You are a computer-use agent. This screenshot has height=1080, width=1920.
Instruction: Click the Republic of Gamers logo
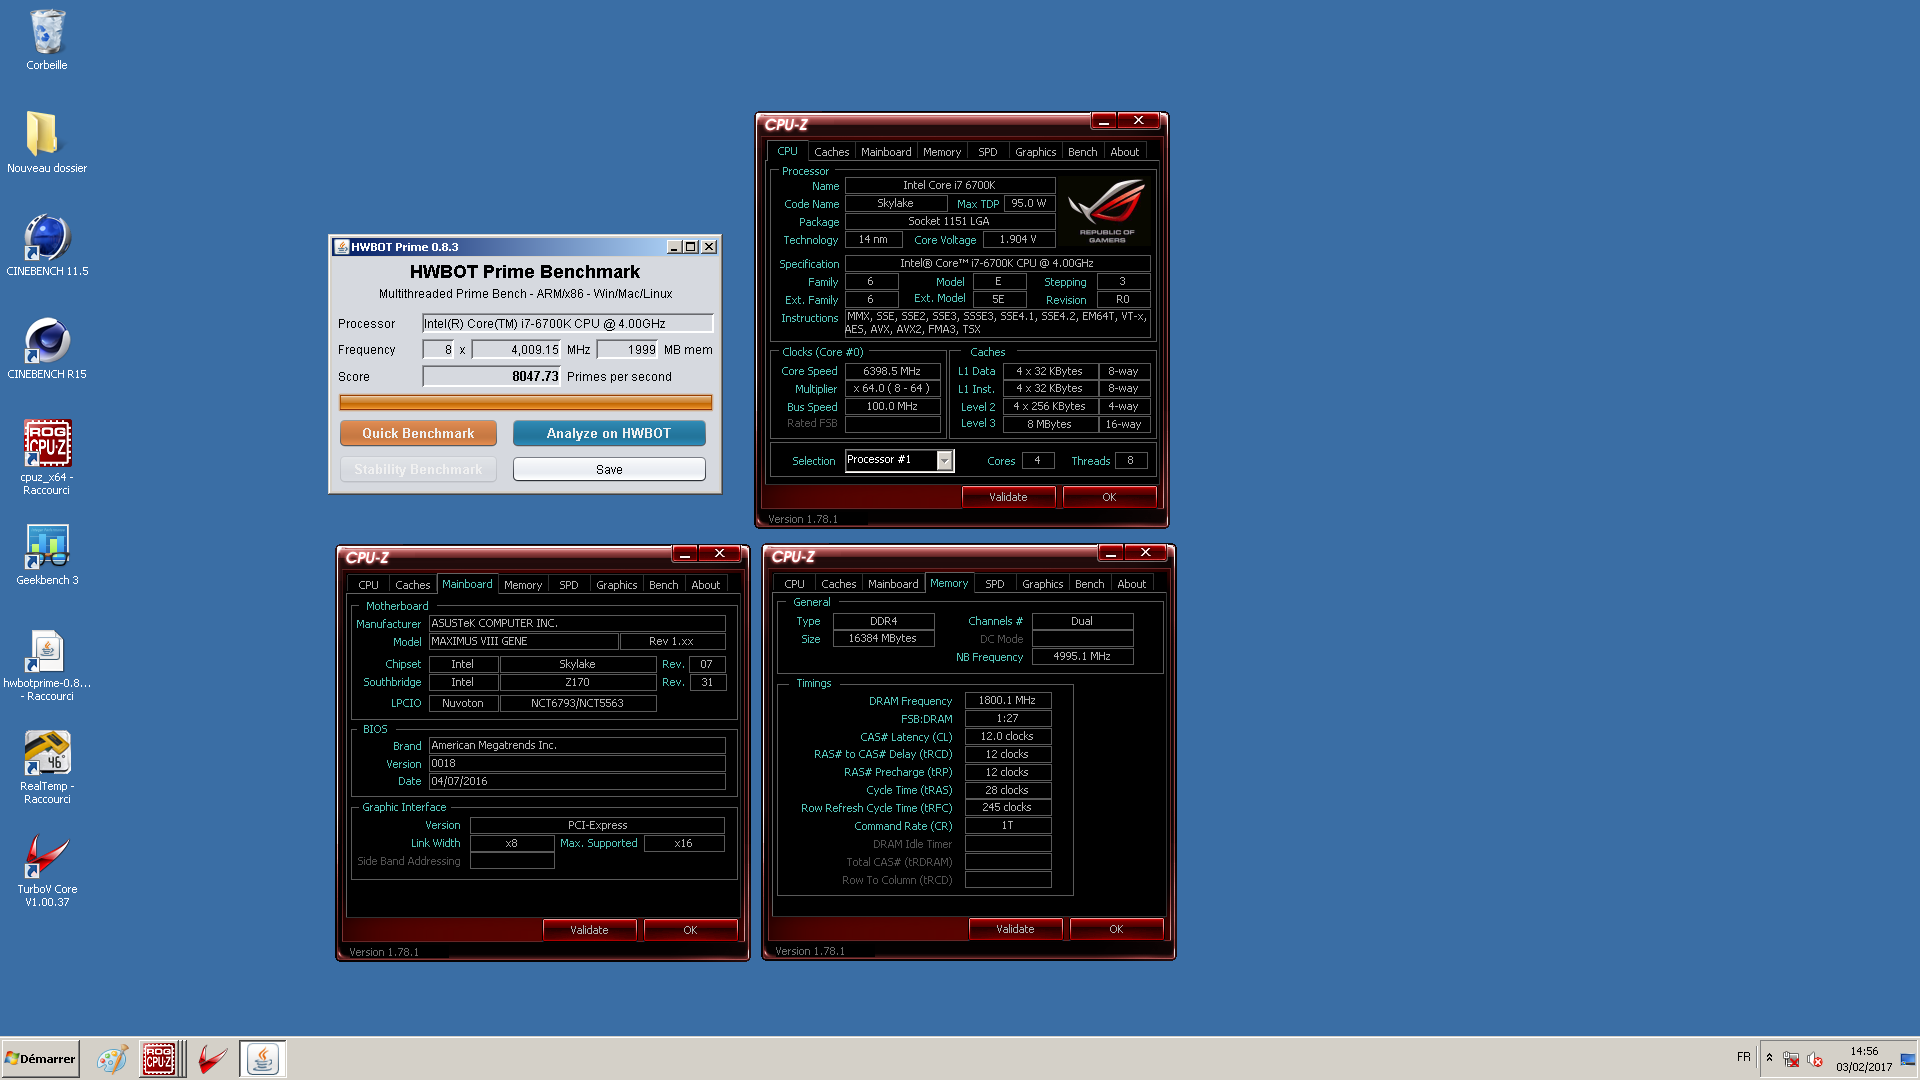point(1106,211)
